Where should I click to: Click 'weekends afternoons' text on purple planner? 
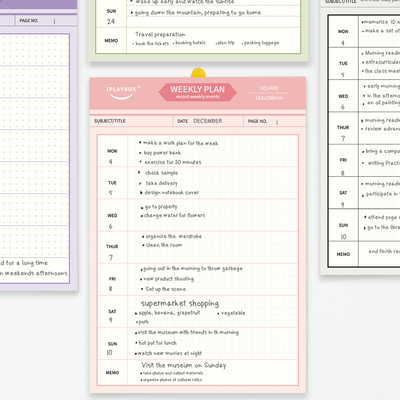pos(36,273)
